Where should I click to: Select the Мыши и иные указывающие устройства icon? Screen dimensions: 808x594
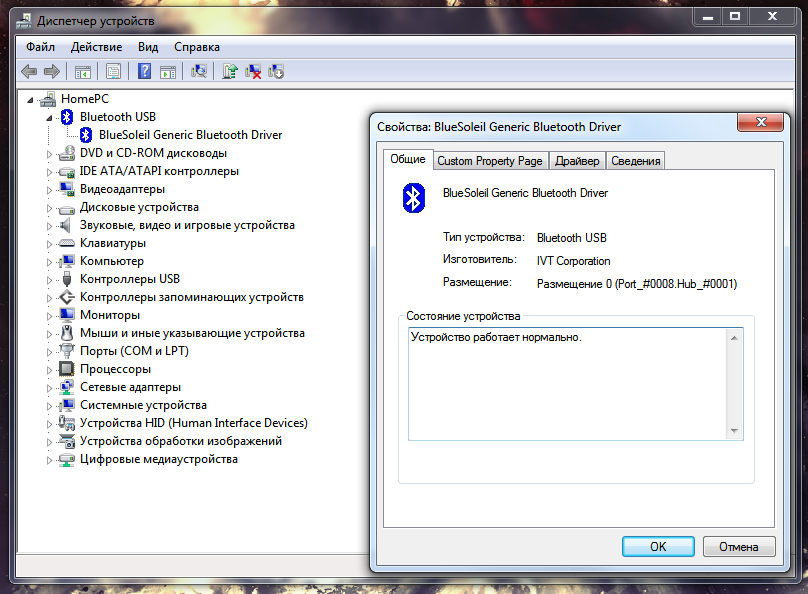(66, 333)
